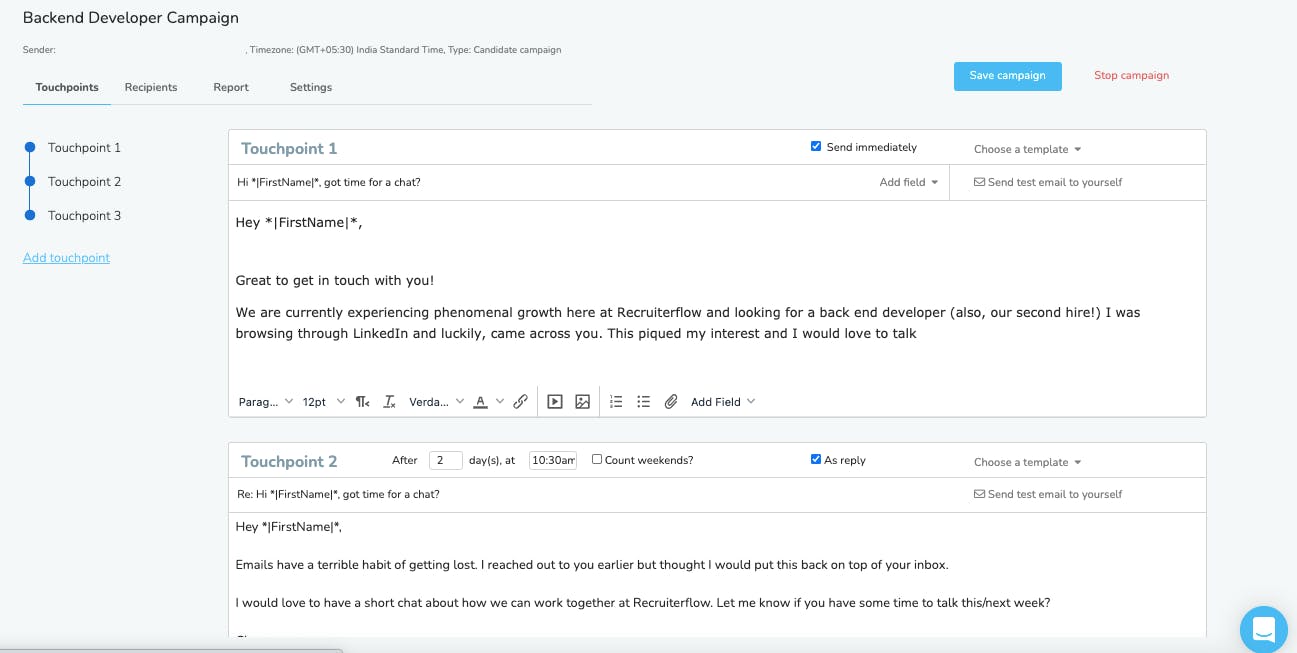This screenshot has height=653, width=1297.
Task: Open the Add field dropdown in subject line
Action: click(909, 182)
